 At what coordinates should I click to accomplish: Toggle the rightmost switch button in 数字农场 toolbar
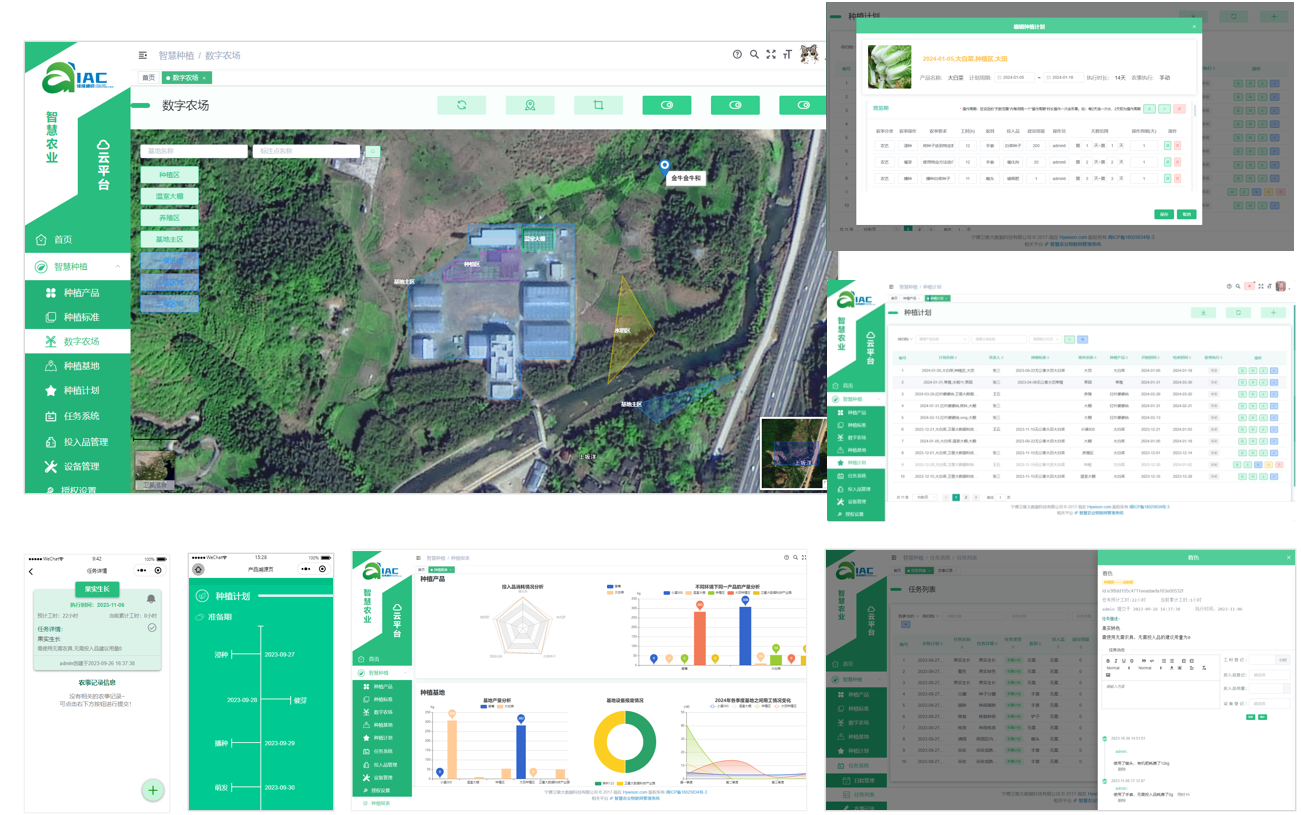click(x=803, y=105)
